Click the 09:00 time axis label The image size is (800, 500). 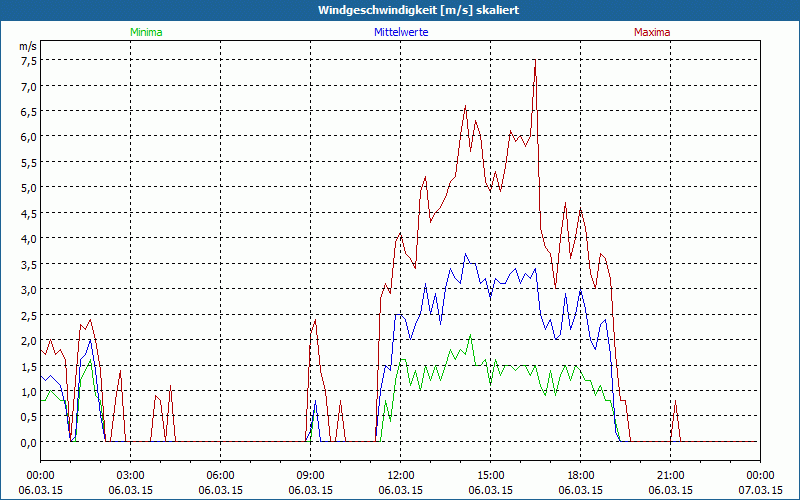(x=310, y=475)
